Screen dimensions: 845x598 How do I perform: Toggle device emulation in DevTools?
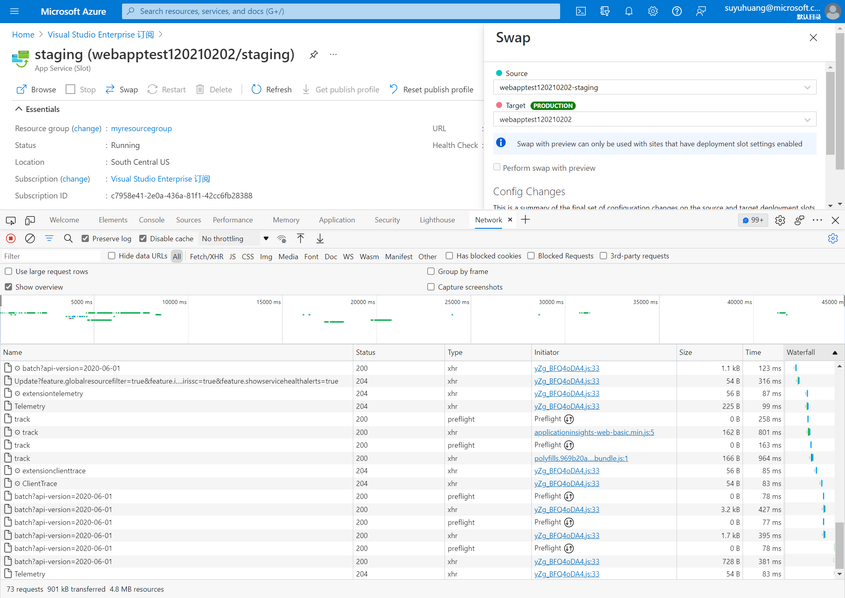(x=30, y=220)
